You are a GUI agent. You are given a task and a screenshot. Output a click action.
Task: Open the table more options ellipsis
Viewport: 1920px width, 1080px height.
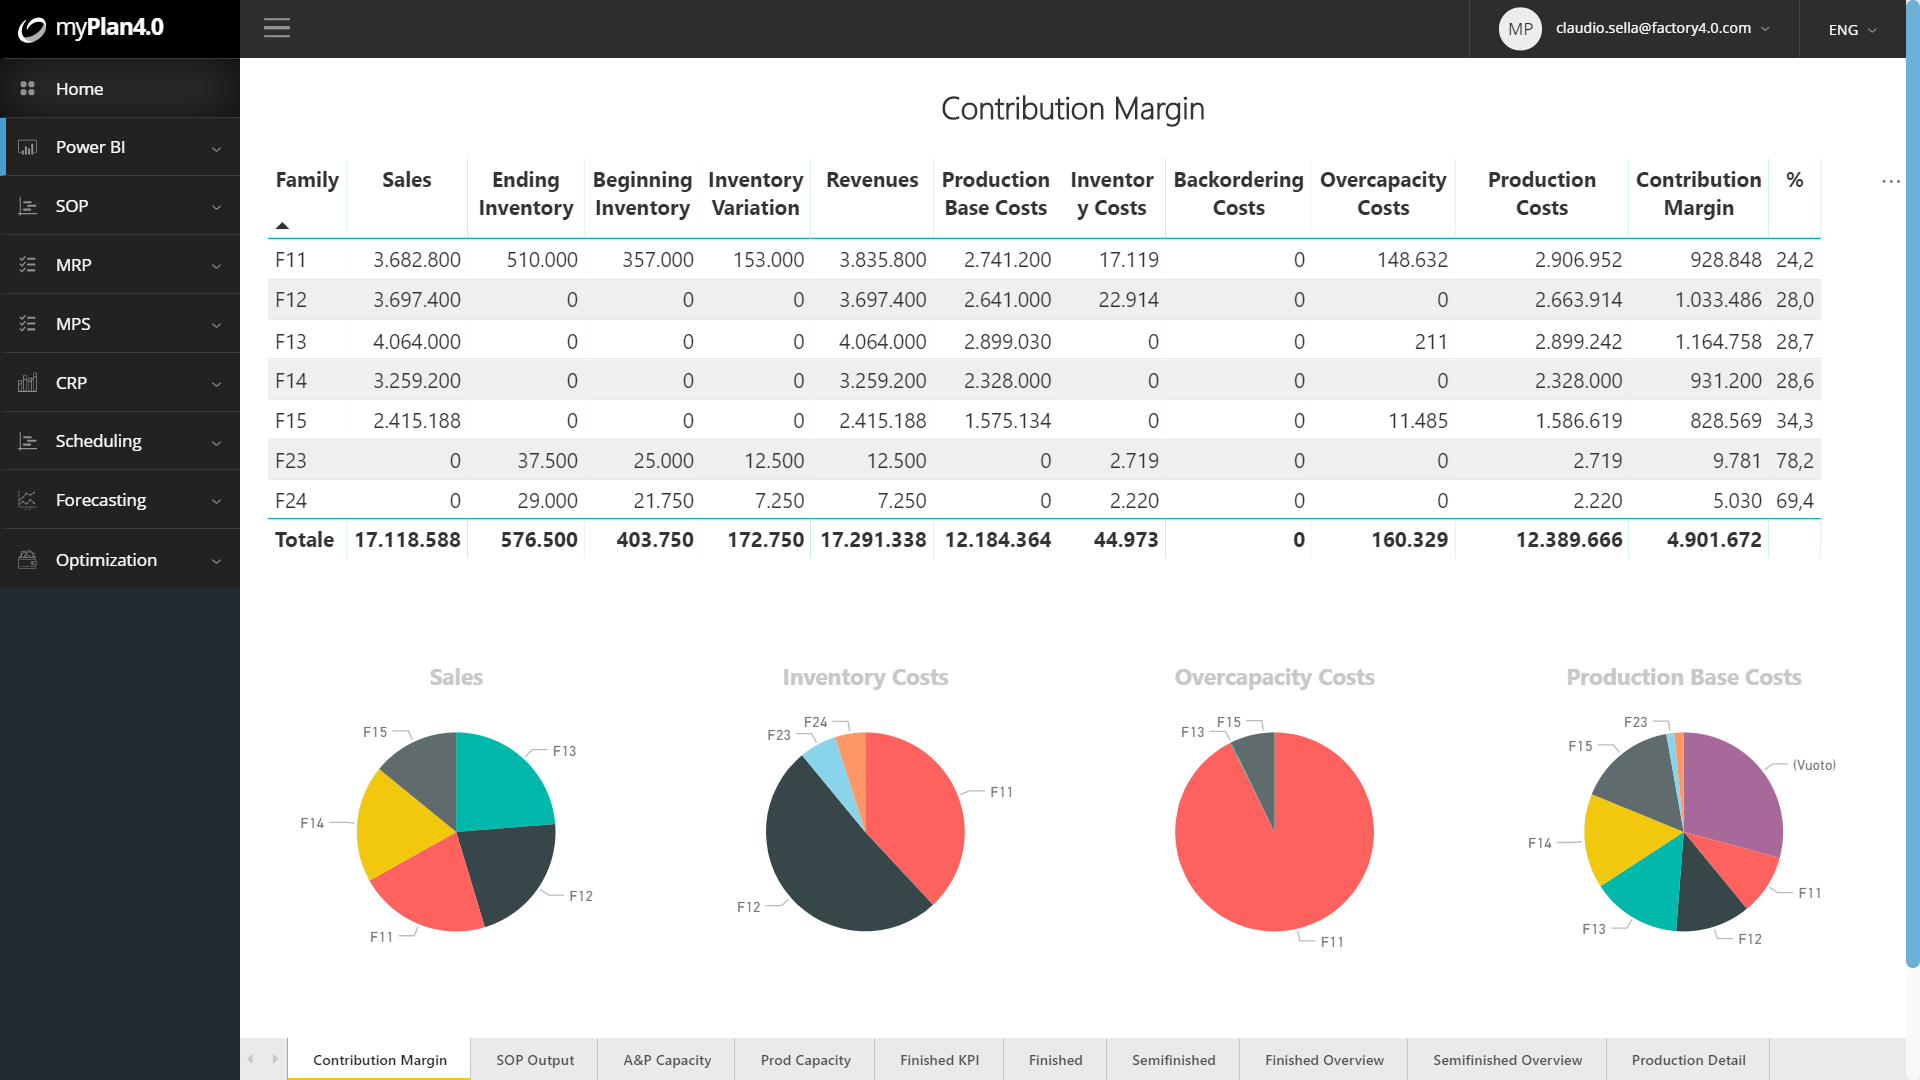[1890, 181]
